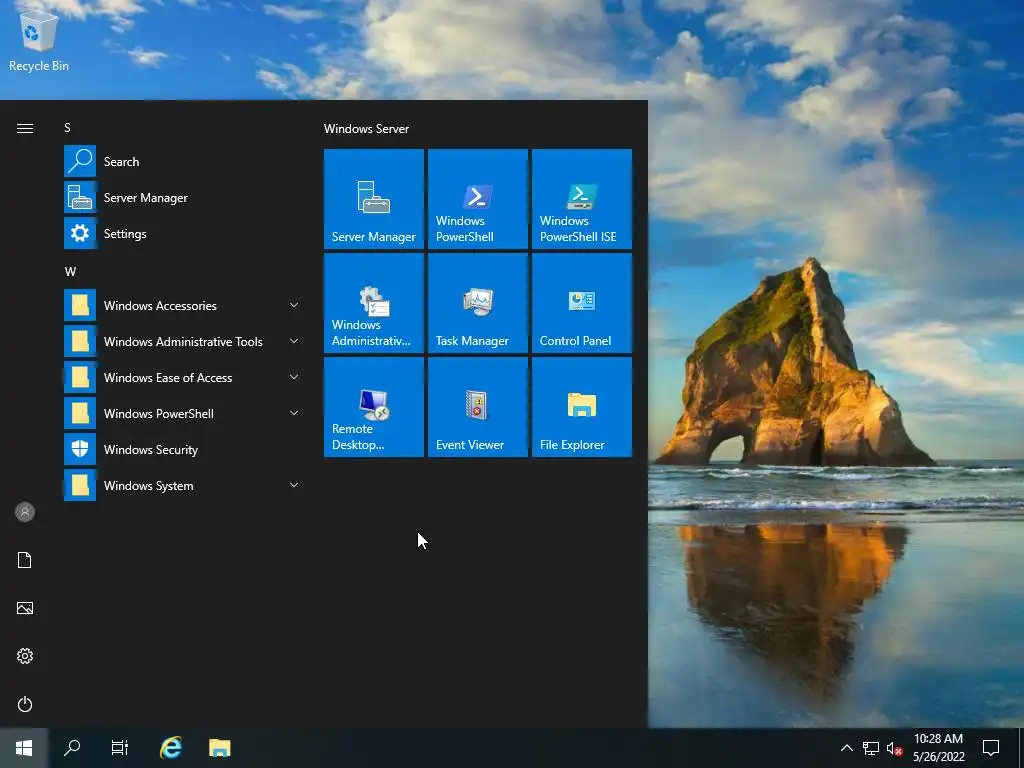
Task: Open Search from the app list
Action: pyautogui.click(x=182, y=161)
